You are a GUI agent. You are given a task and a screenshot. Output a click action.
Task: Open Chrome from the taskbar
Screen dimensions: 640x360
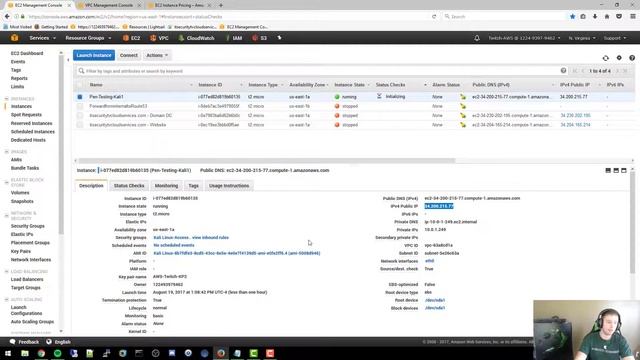41,353
